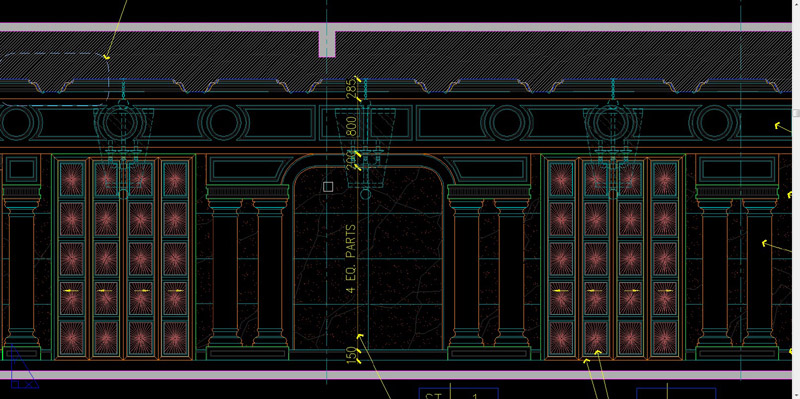Pick the central arched marble niche
The height and width of the screenshot is (399, 800).
pyautogui.click(x=368, y=258)
